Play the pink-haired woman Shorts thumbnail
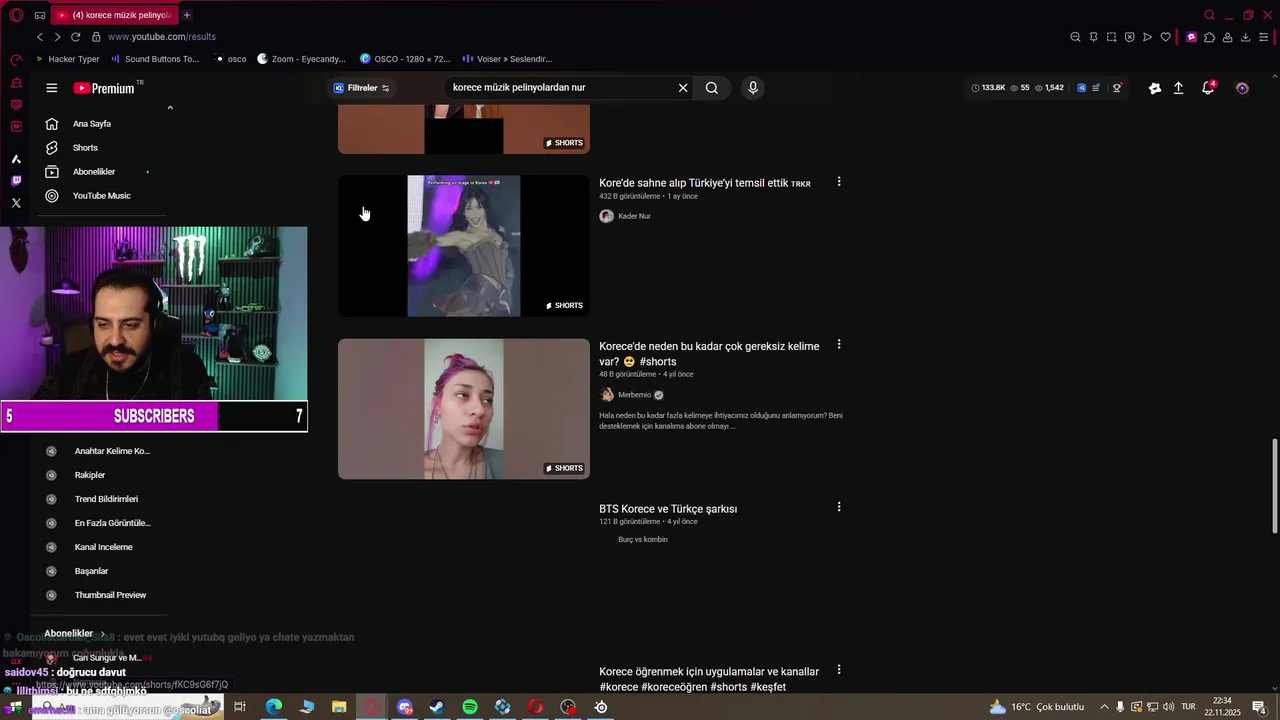This screenshot has width=1280, height=720. pyautogui.click(x=464, y=409)
